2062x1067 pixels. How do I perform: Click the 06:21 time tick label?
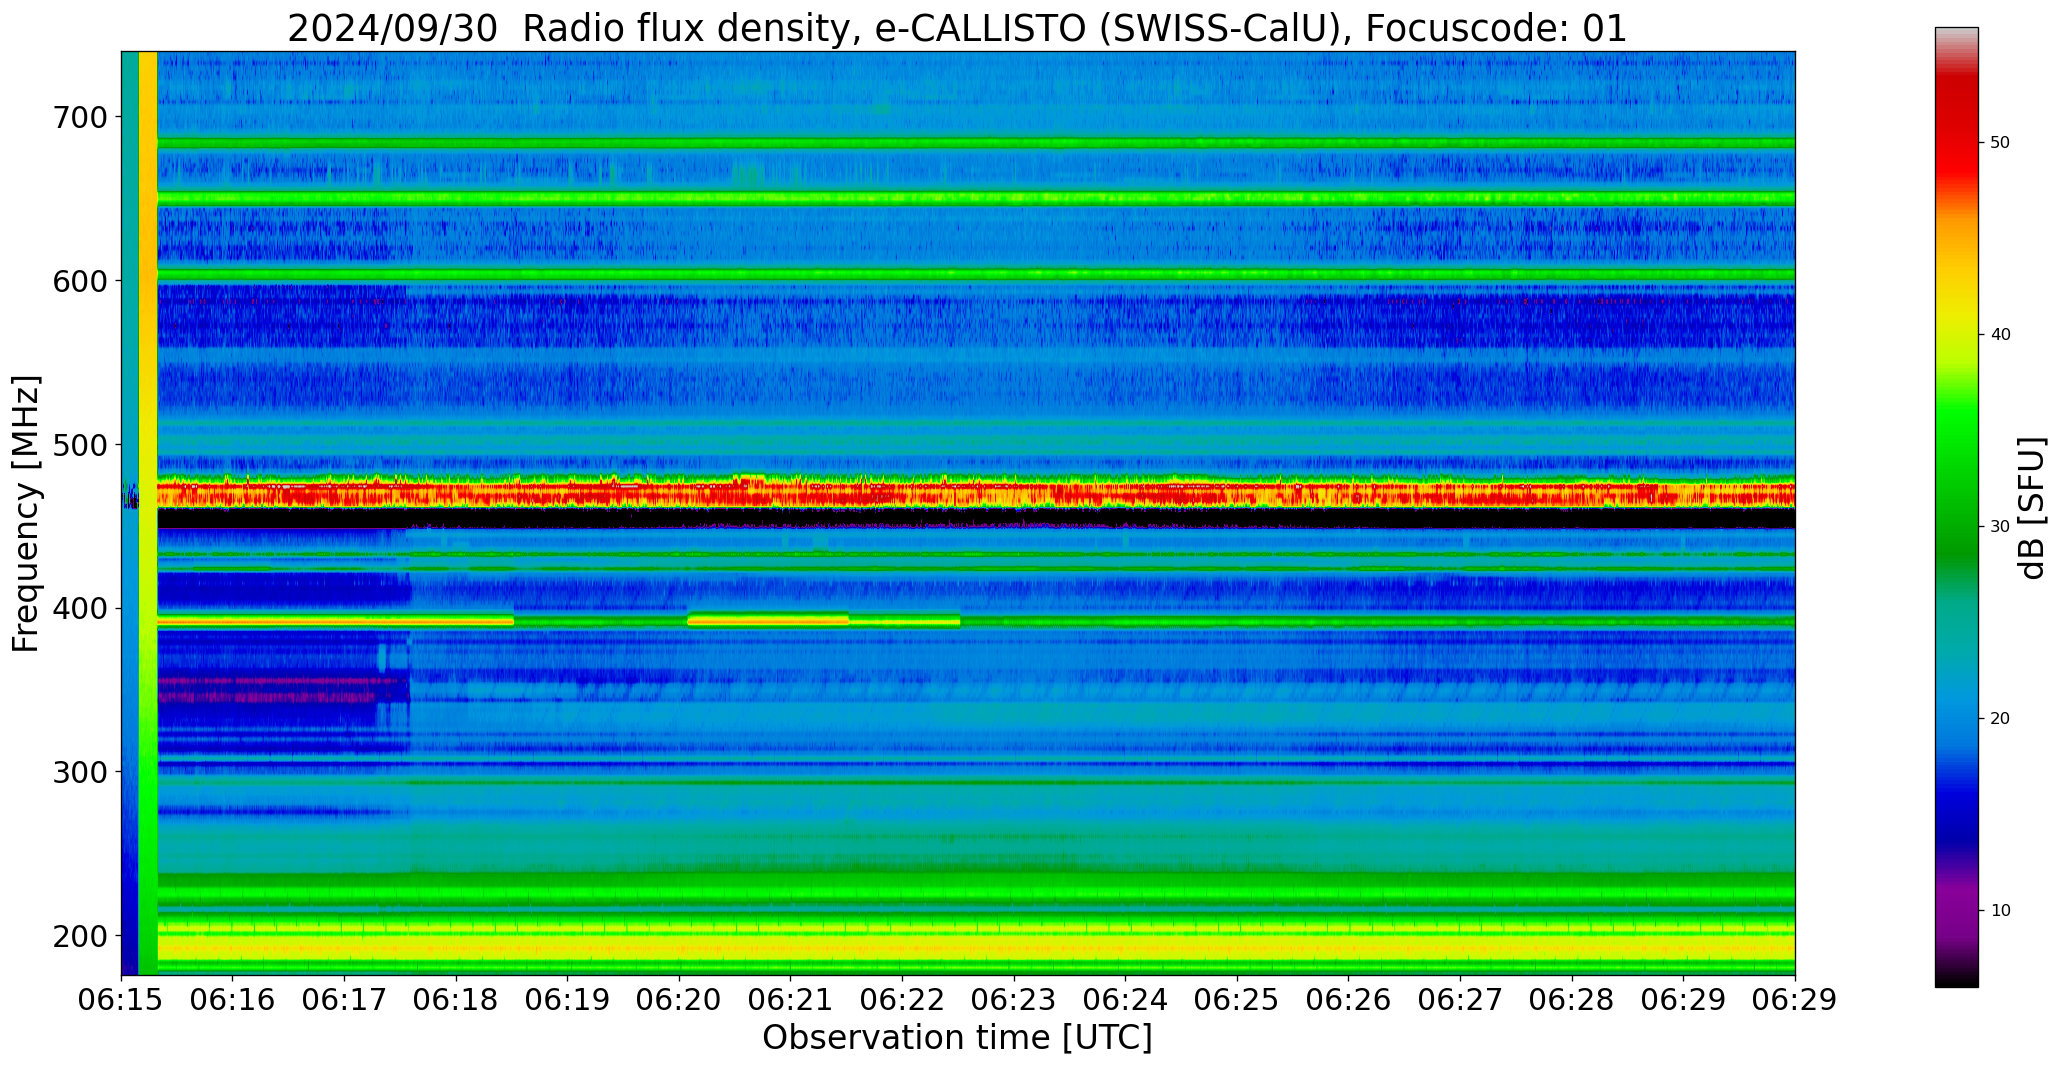(791, 1000)
